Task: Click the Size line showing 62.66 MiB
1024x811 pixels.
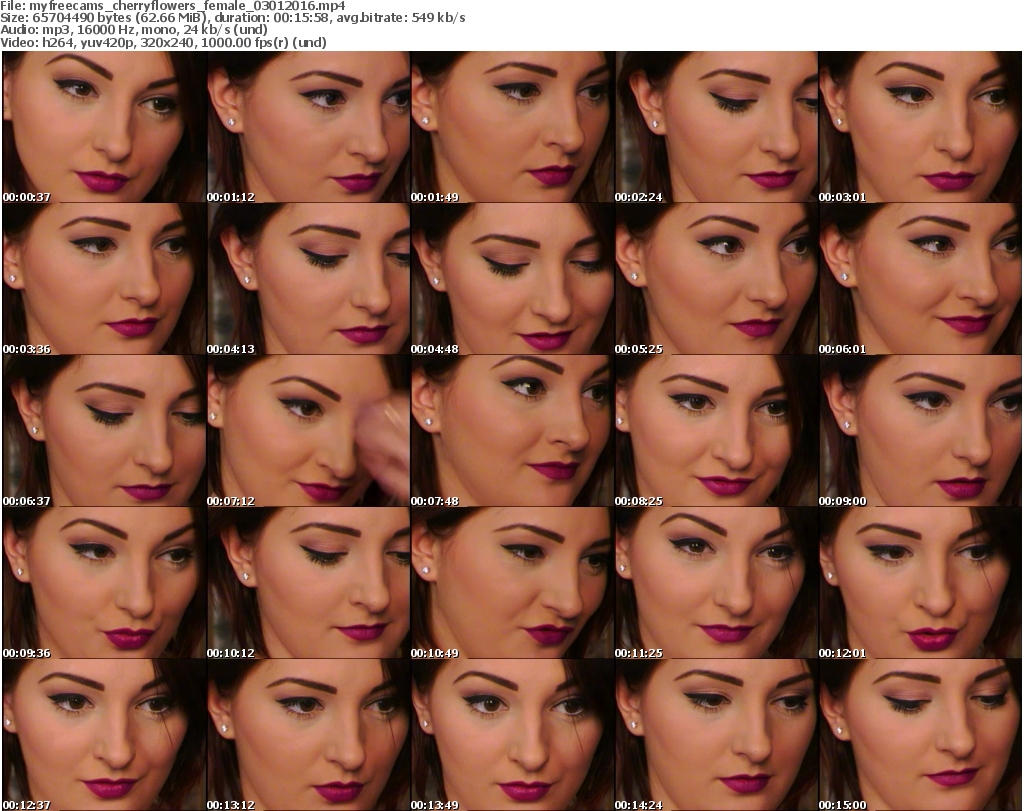Action: 233,18
